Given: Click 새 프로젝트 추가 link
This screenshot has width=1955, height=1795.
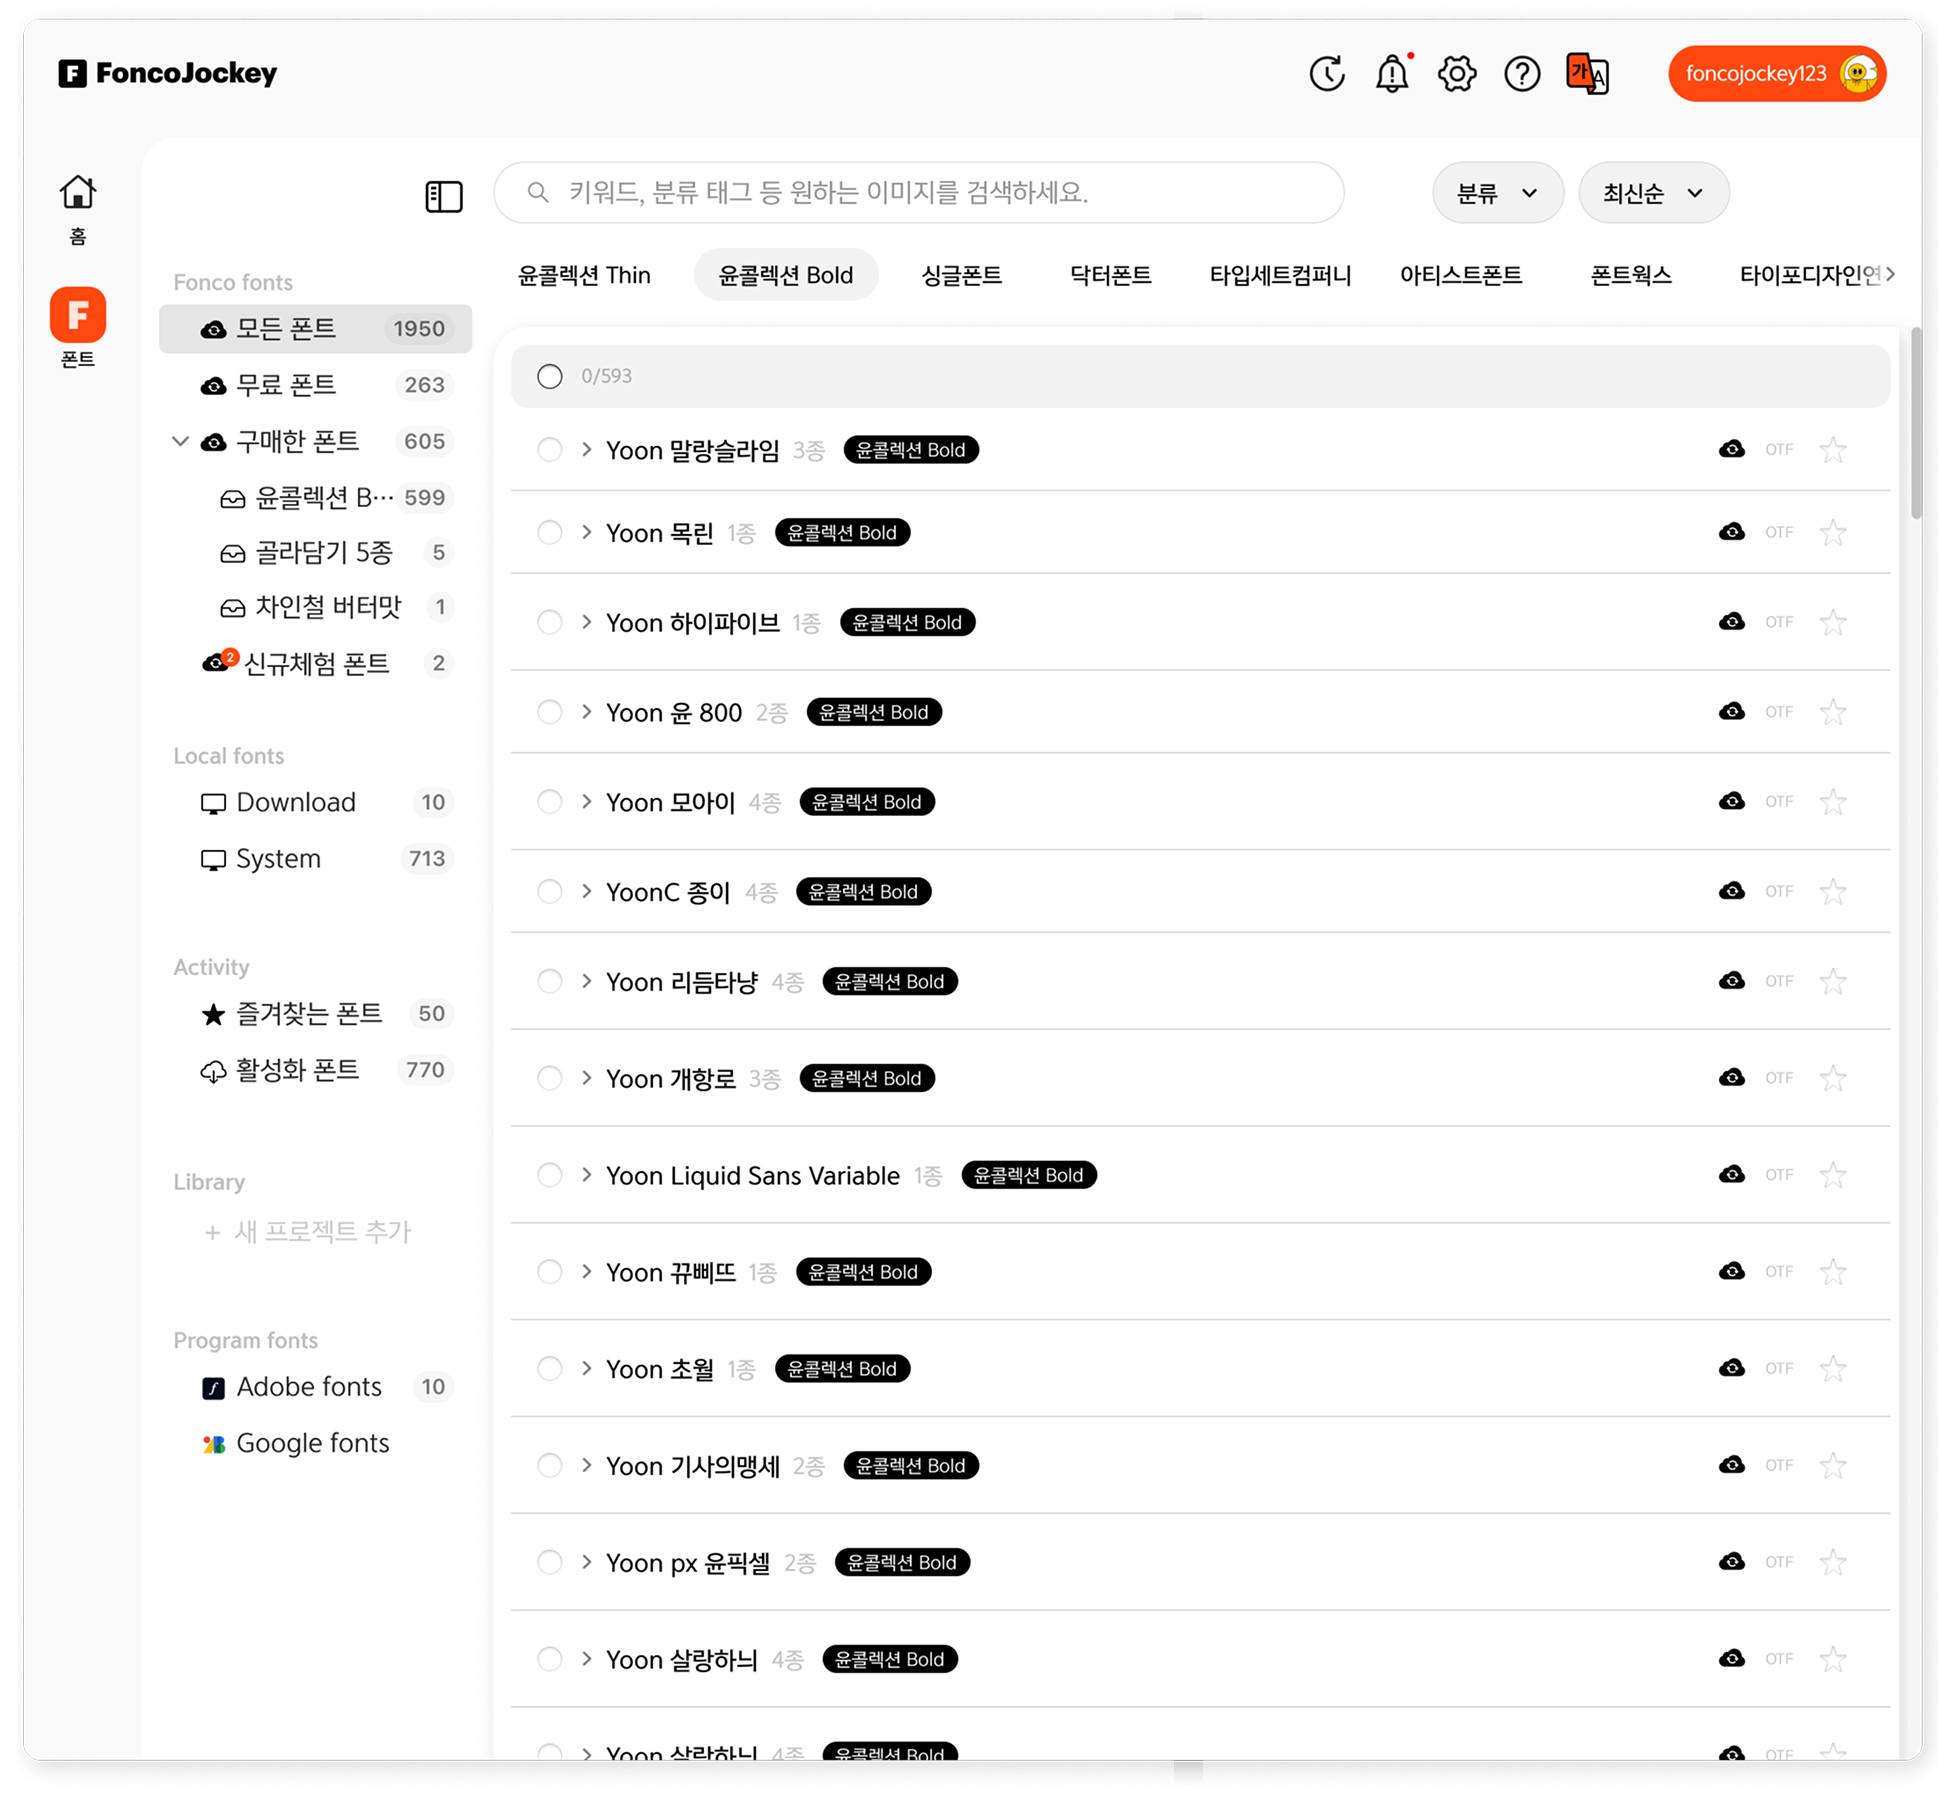Looking at the screenshot, I should [308, 1232].
